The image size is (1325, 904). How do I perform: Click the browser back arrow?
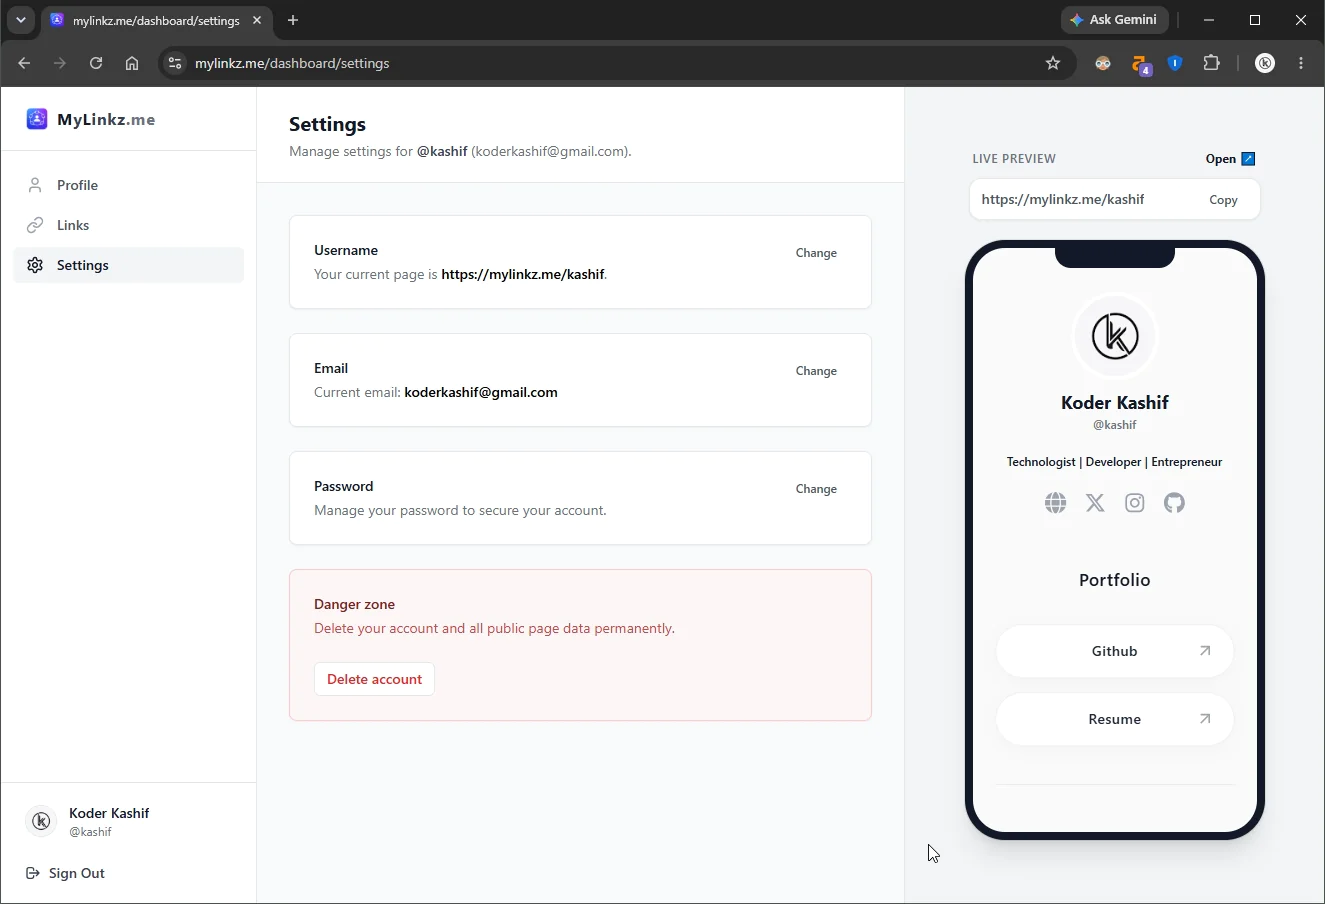coord(24,63)
